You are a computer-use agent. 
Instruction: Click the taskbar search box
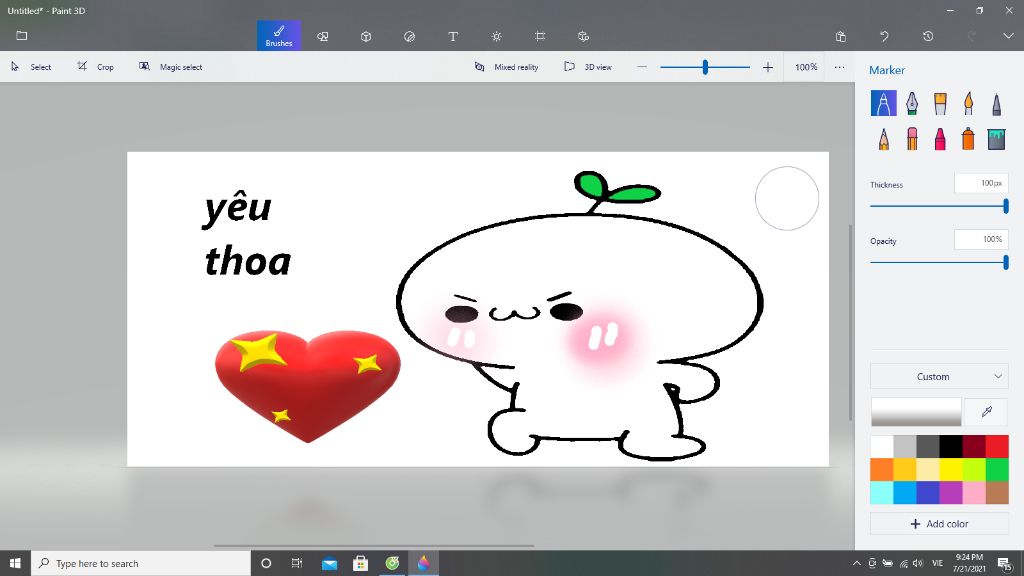(141, 563)
